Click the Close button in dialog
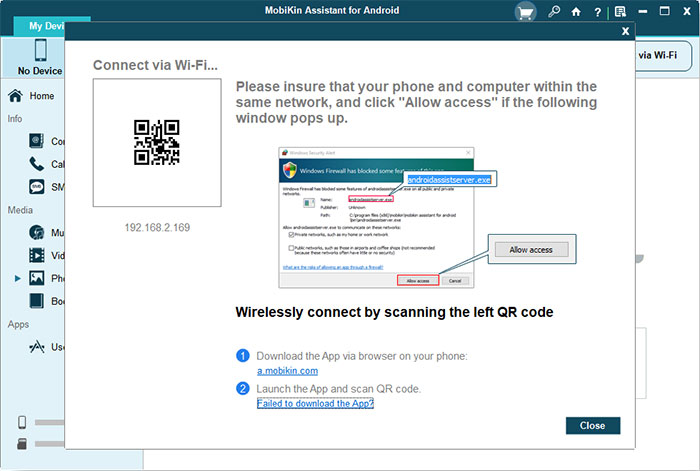 [593, 425]
